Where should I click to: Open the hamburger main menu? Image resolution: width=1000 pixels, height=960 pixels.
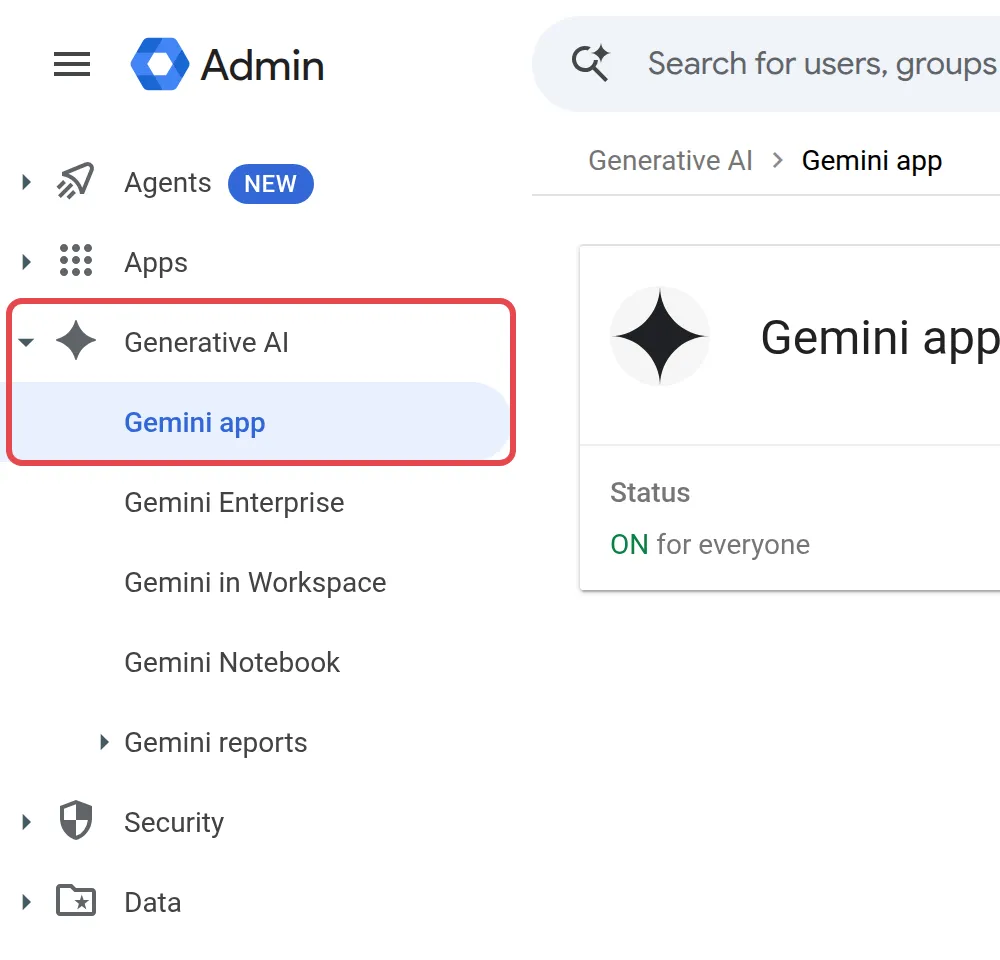[71, 64]
